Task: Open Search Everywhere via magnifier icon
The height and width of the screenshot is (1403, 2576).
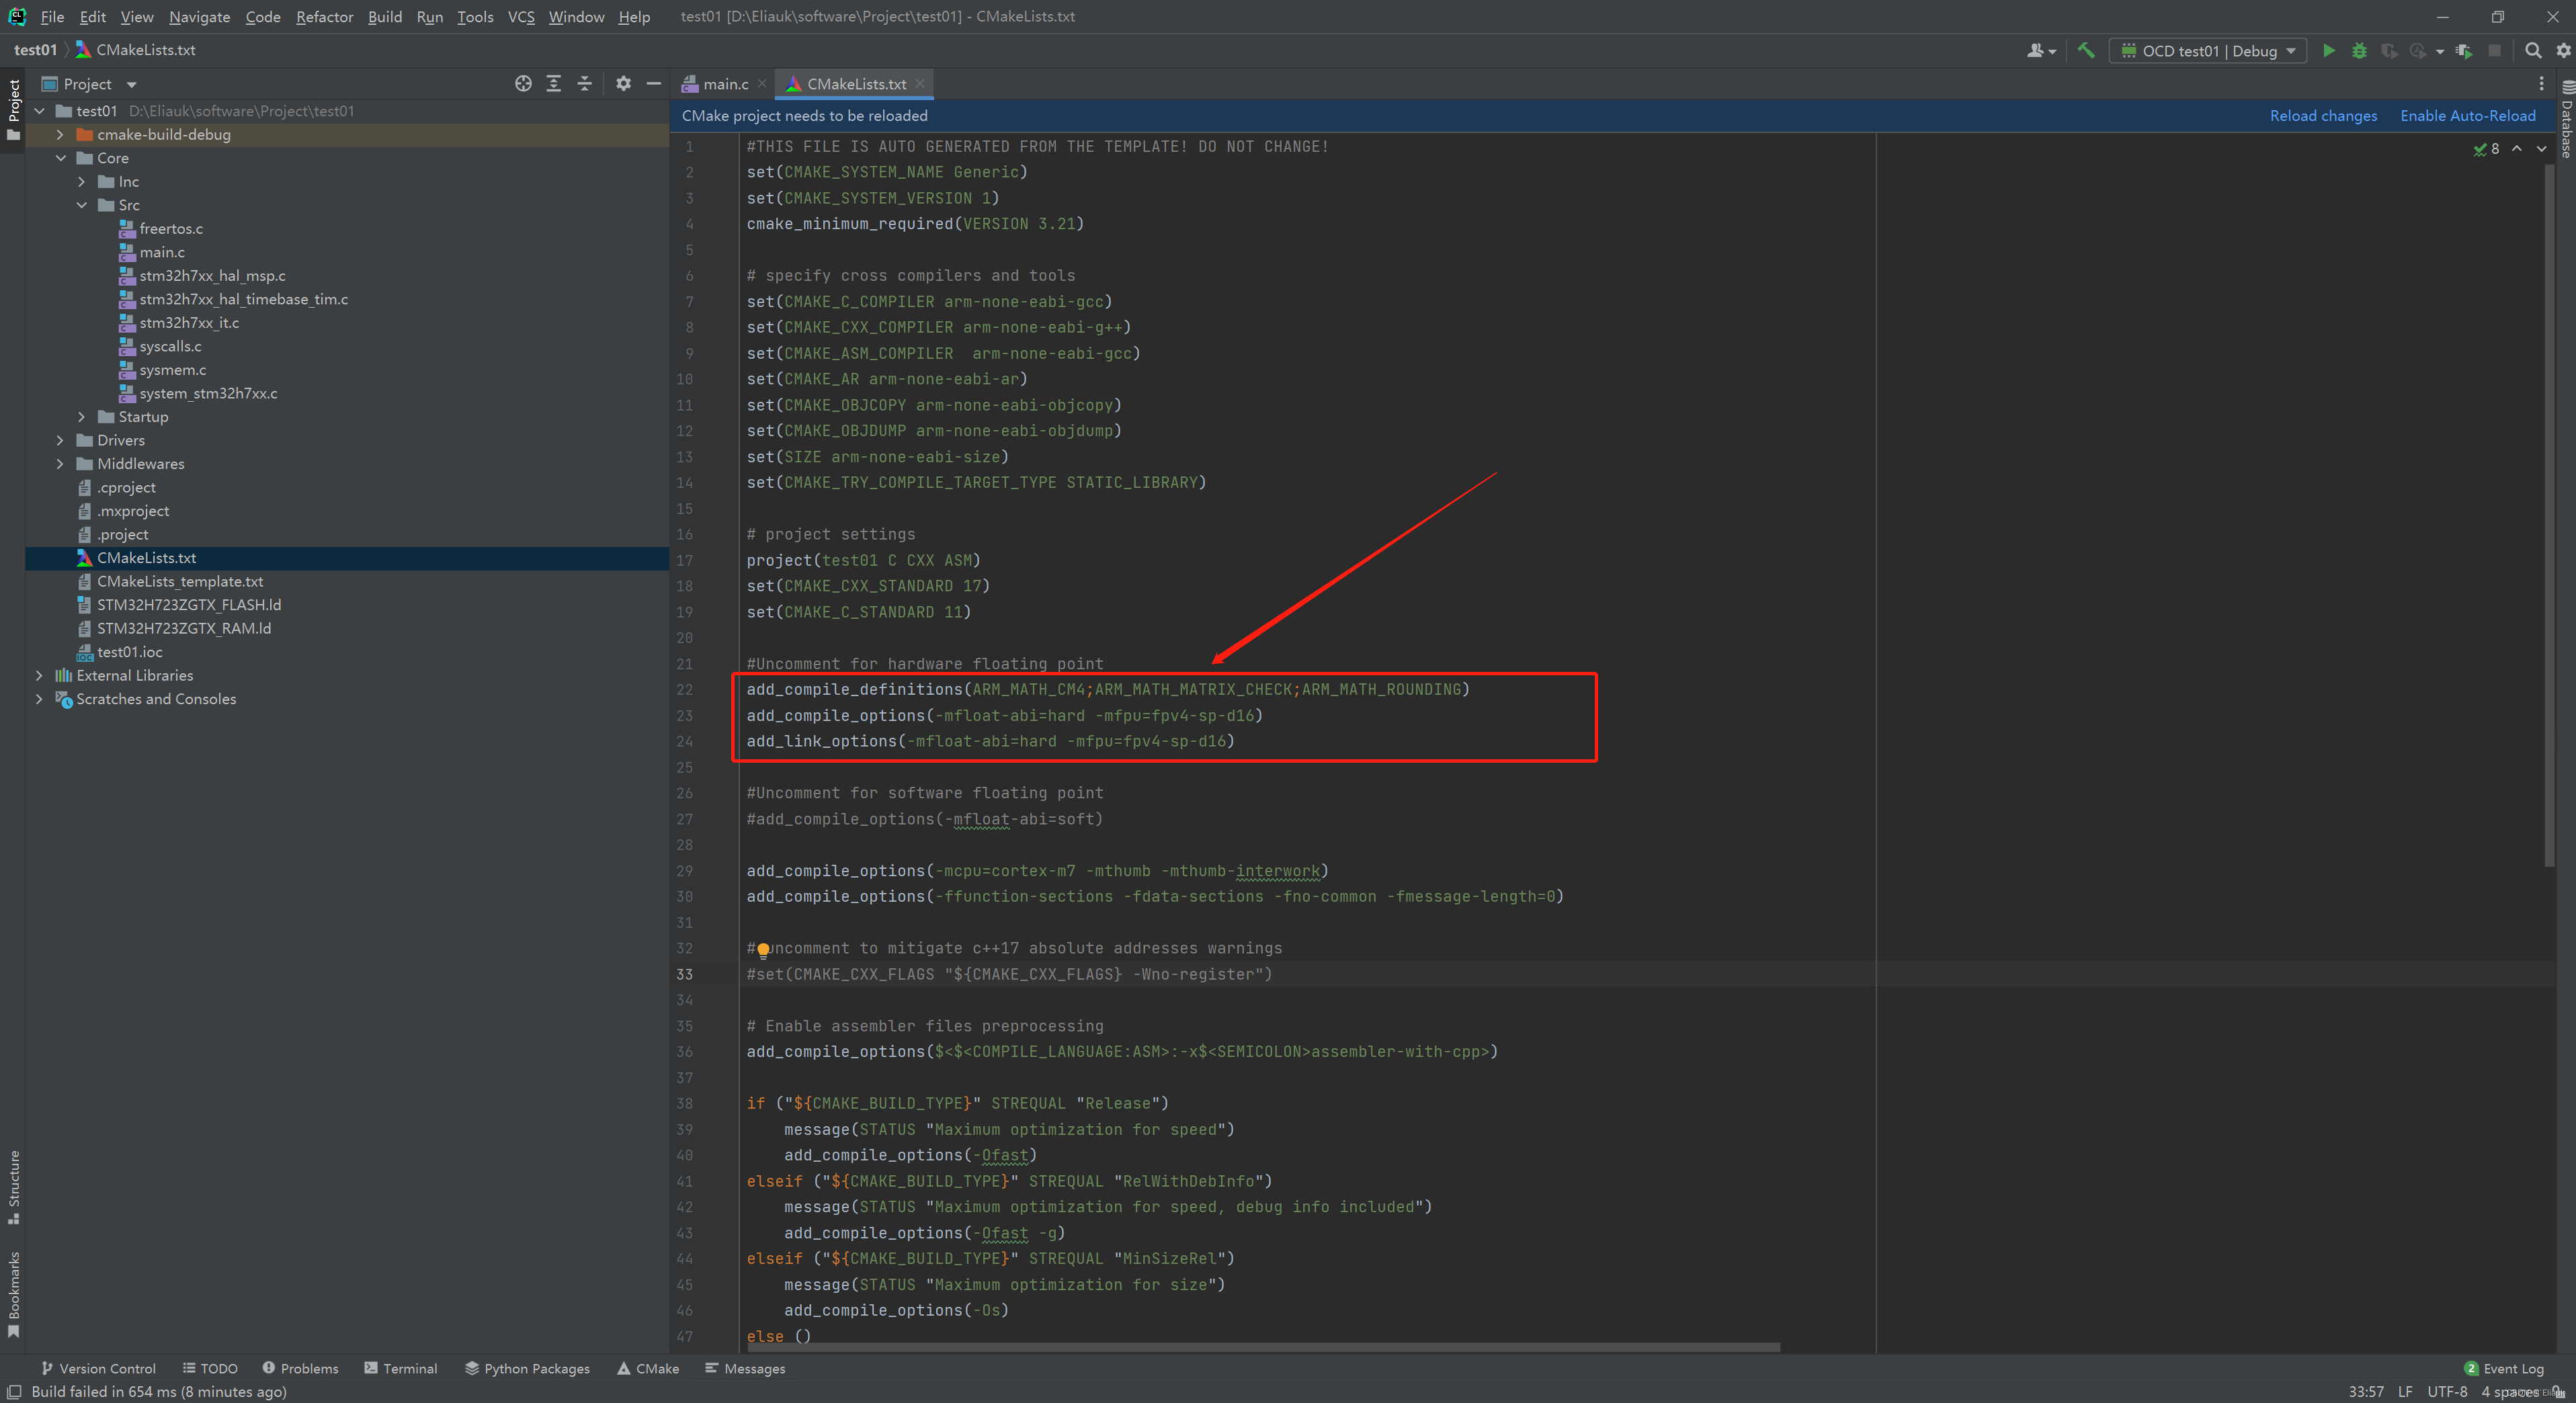Action: [2534, 50]
